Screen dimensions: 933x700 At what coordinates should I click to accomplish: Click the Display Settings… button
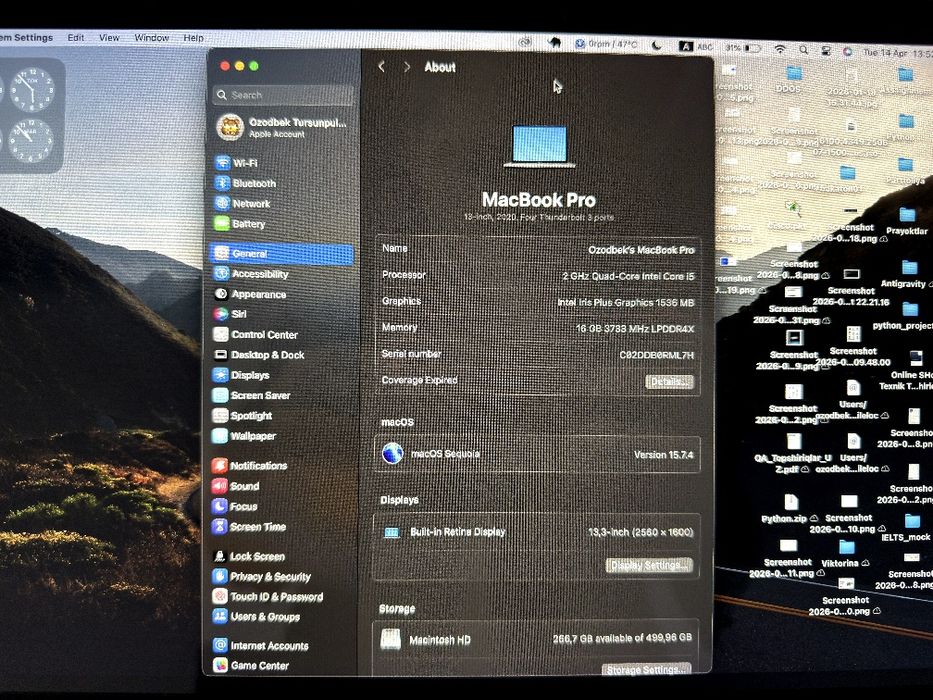coord(649,565)
